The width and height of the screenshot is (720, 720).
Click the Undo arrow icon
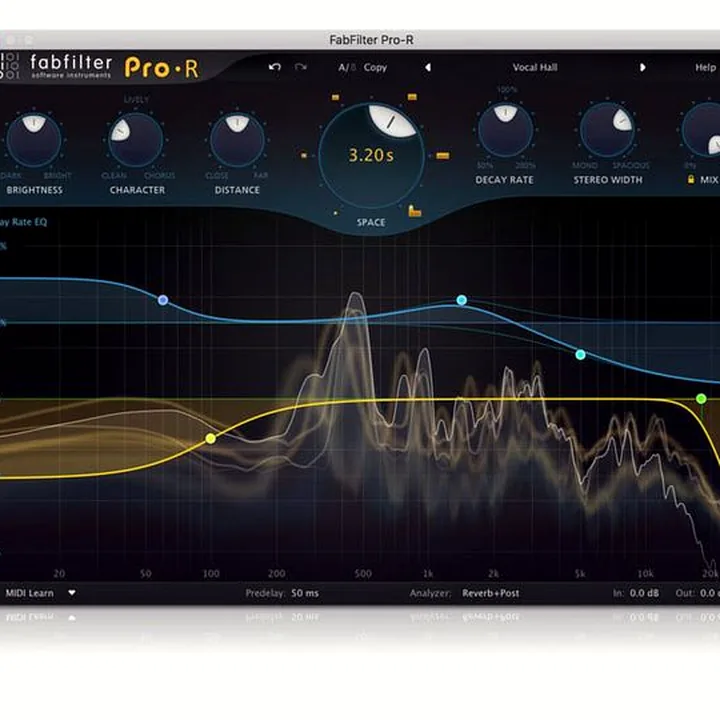[x=275, y=67]
